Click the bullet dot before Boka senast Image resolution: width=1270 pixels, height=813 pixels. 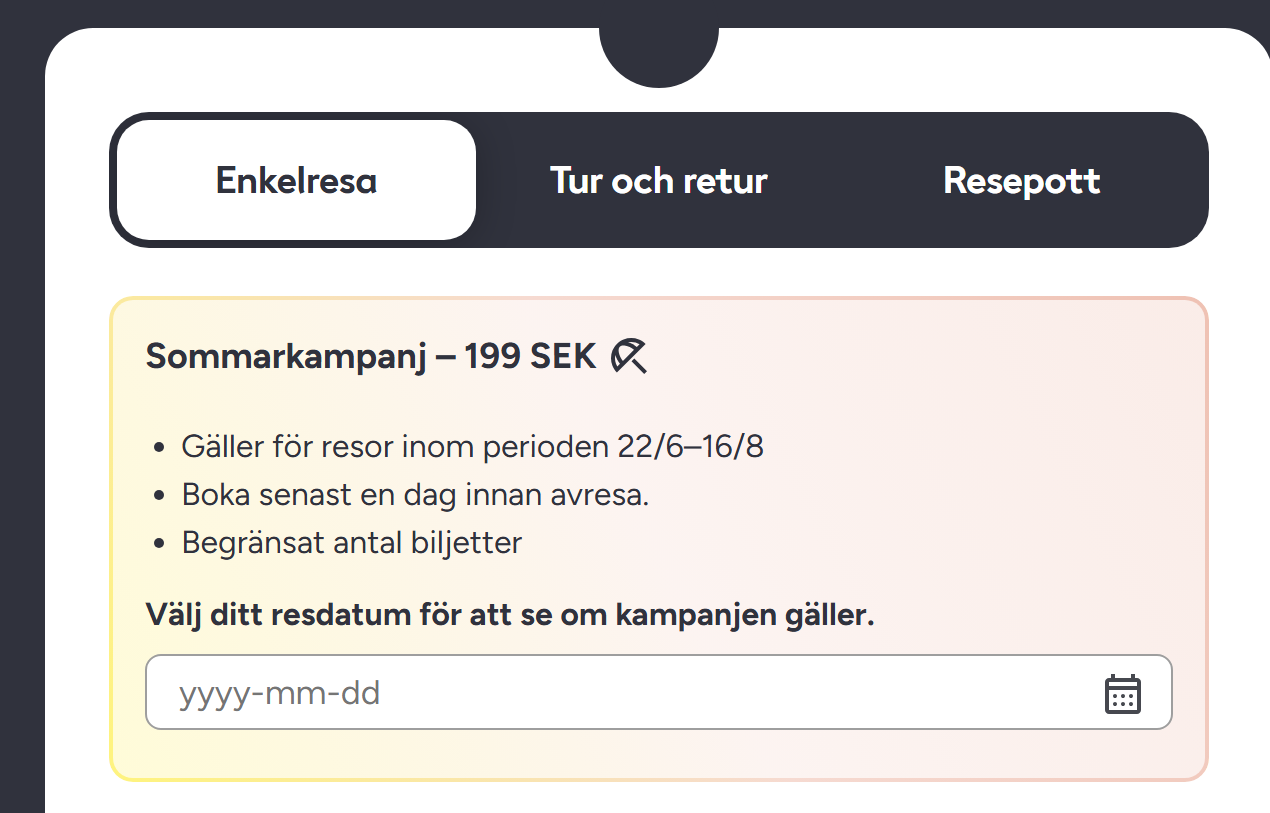[x=160, y=496]
